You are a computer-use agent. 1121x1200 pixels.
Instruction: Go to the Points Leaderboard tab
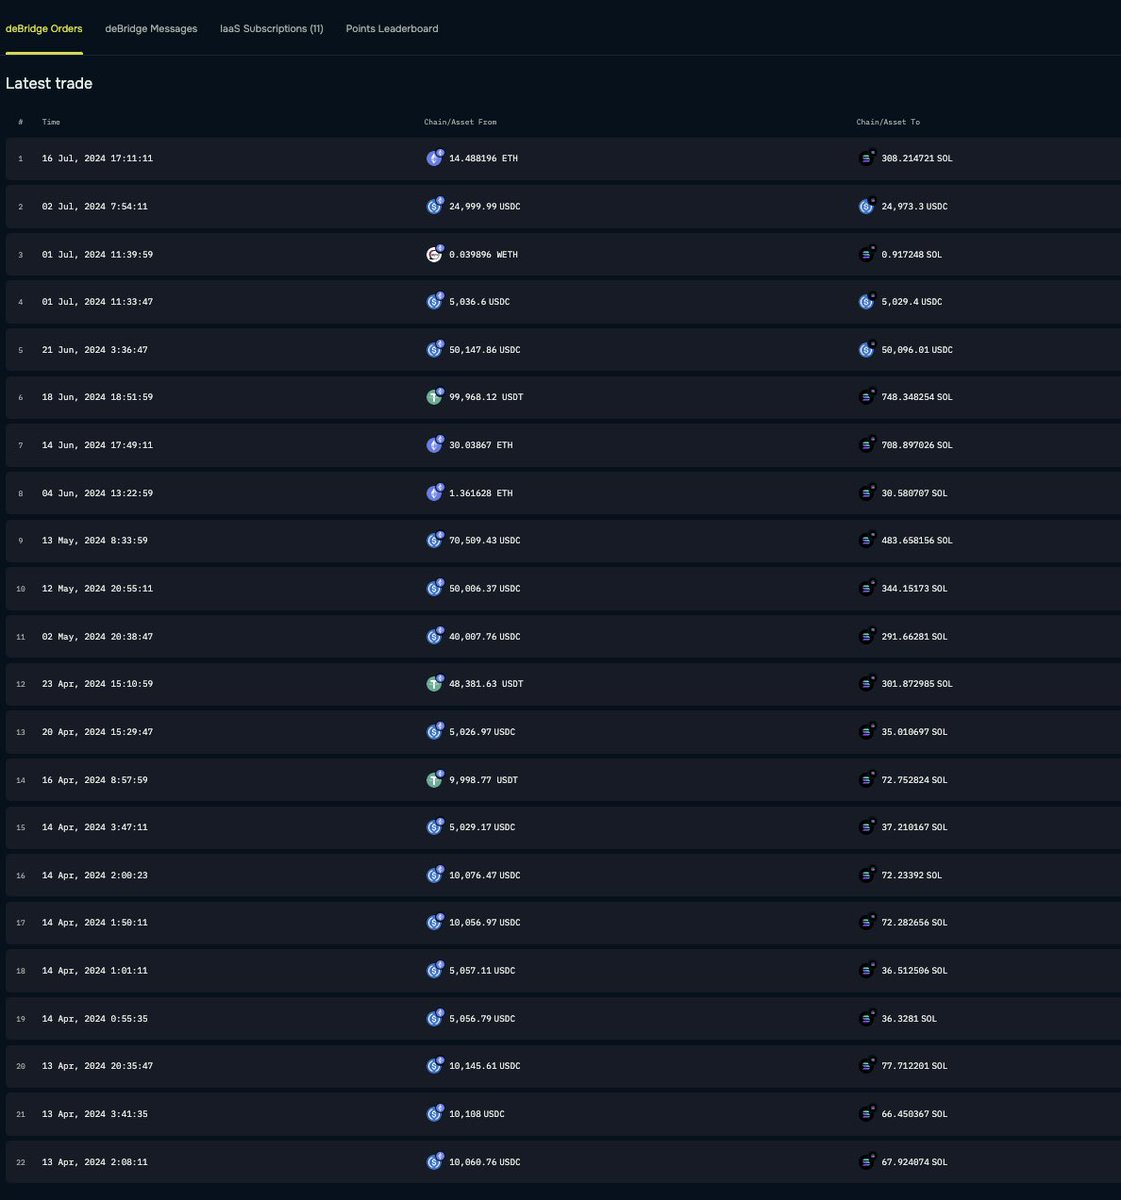391,28
